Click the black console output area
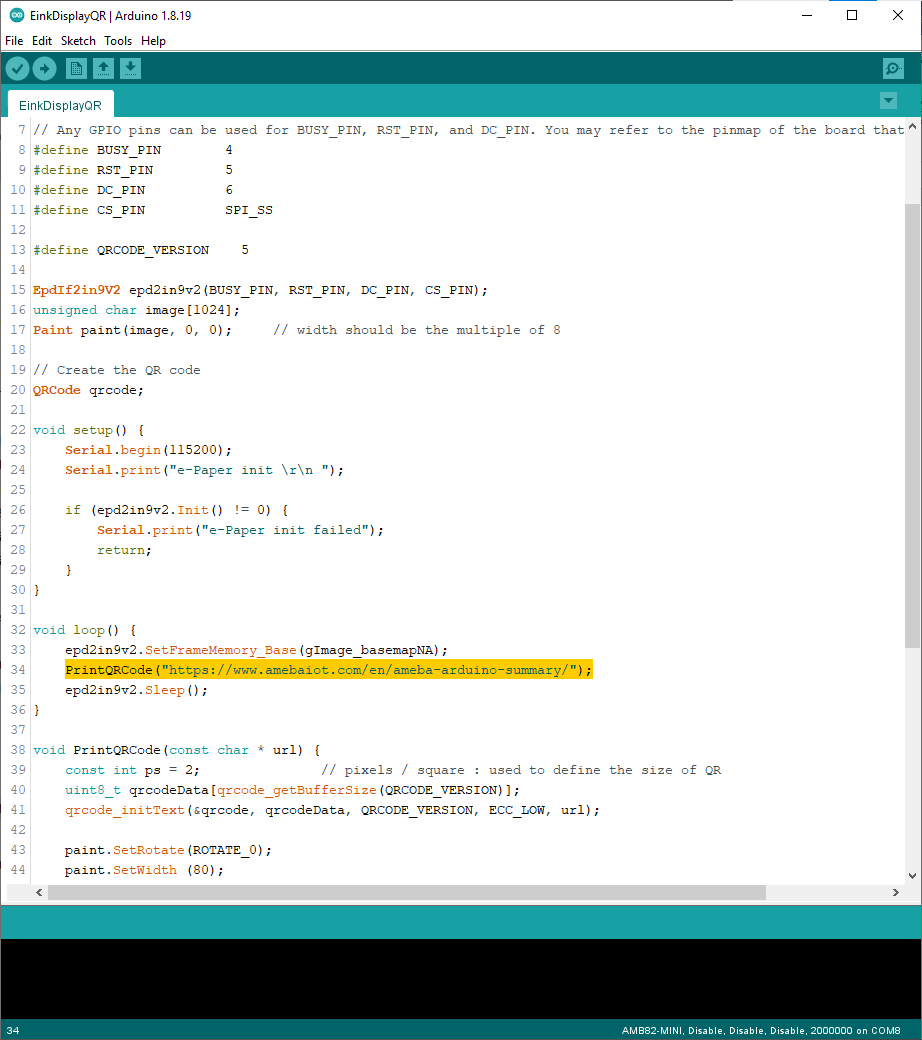This screenshot has width=922, height=1040. tap(460, 978)
